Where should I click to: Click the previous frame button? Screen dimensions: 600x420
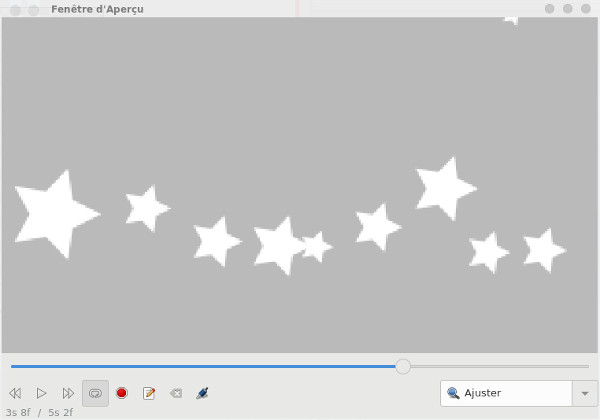(15, 393)
